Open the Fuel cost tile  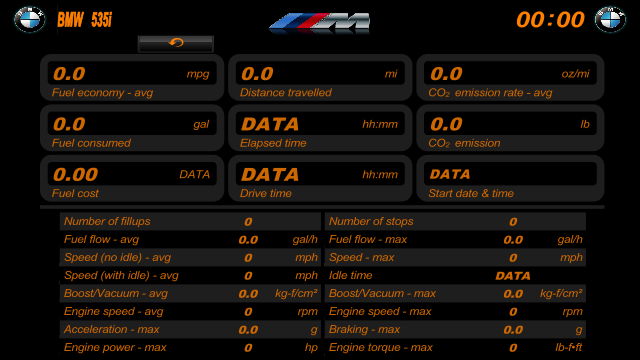(x=132, y=178)
